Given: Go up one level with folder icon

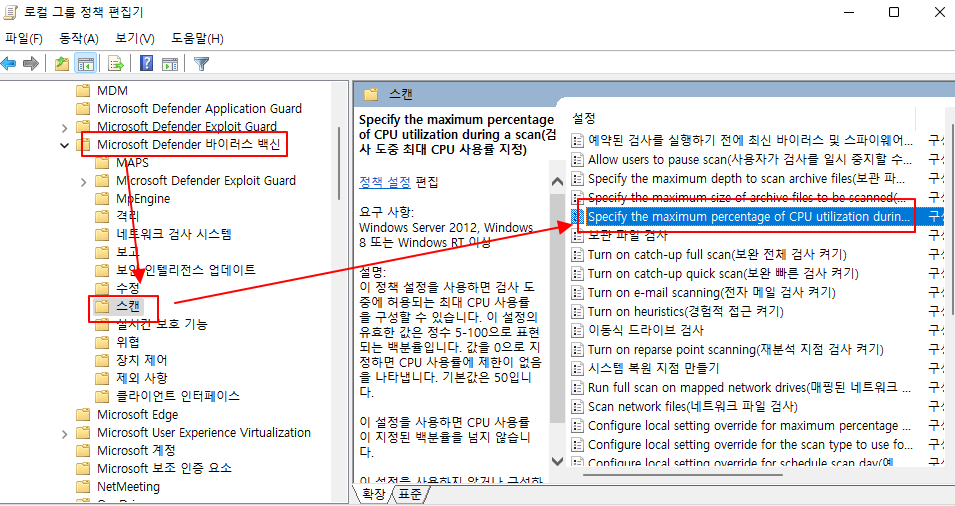Looking at the screenshot, I should [x=62, y=63].
